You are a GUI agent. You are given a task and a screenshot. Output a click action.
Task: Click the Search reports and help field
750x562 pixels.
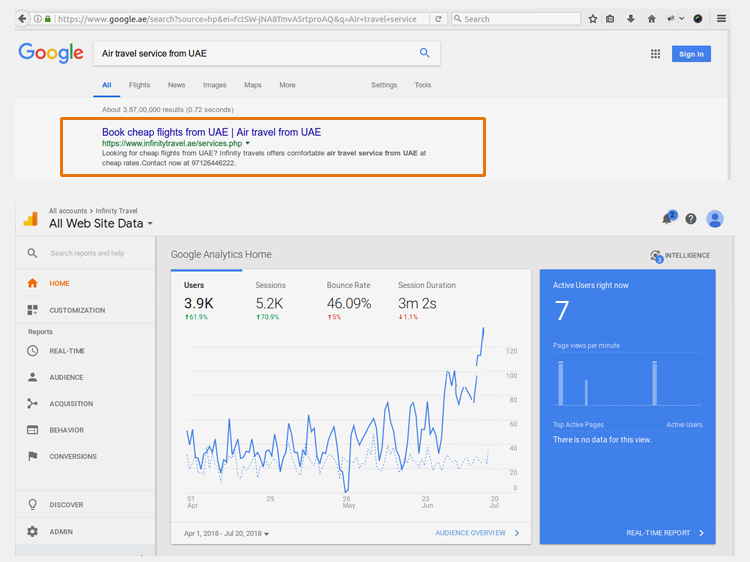(88, 253)
